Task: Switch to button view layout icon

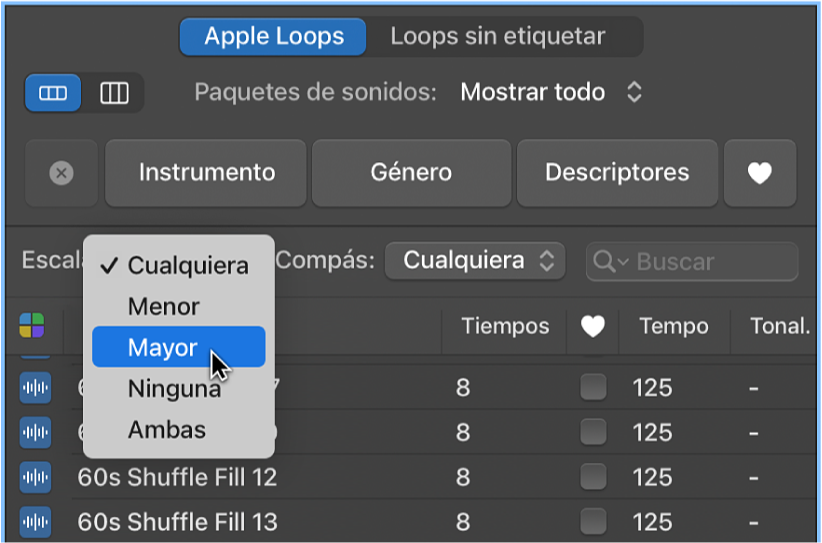Action: tap(53, 93)
